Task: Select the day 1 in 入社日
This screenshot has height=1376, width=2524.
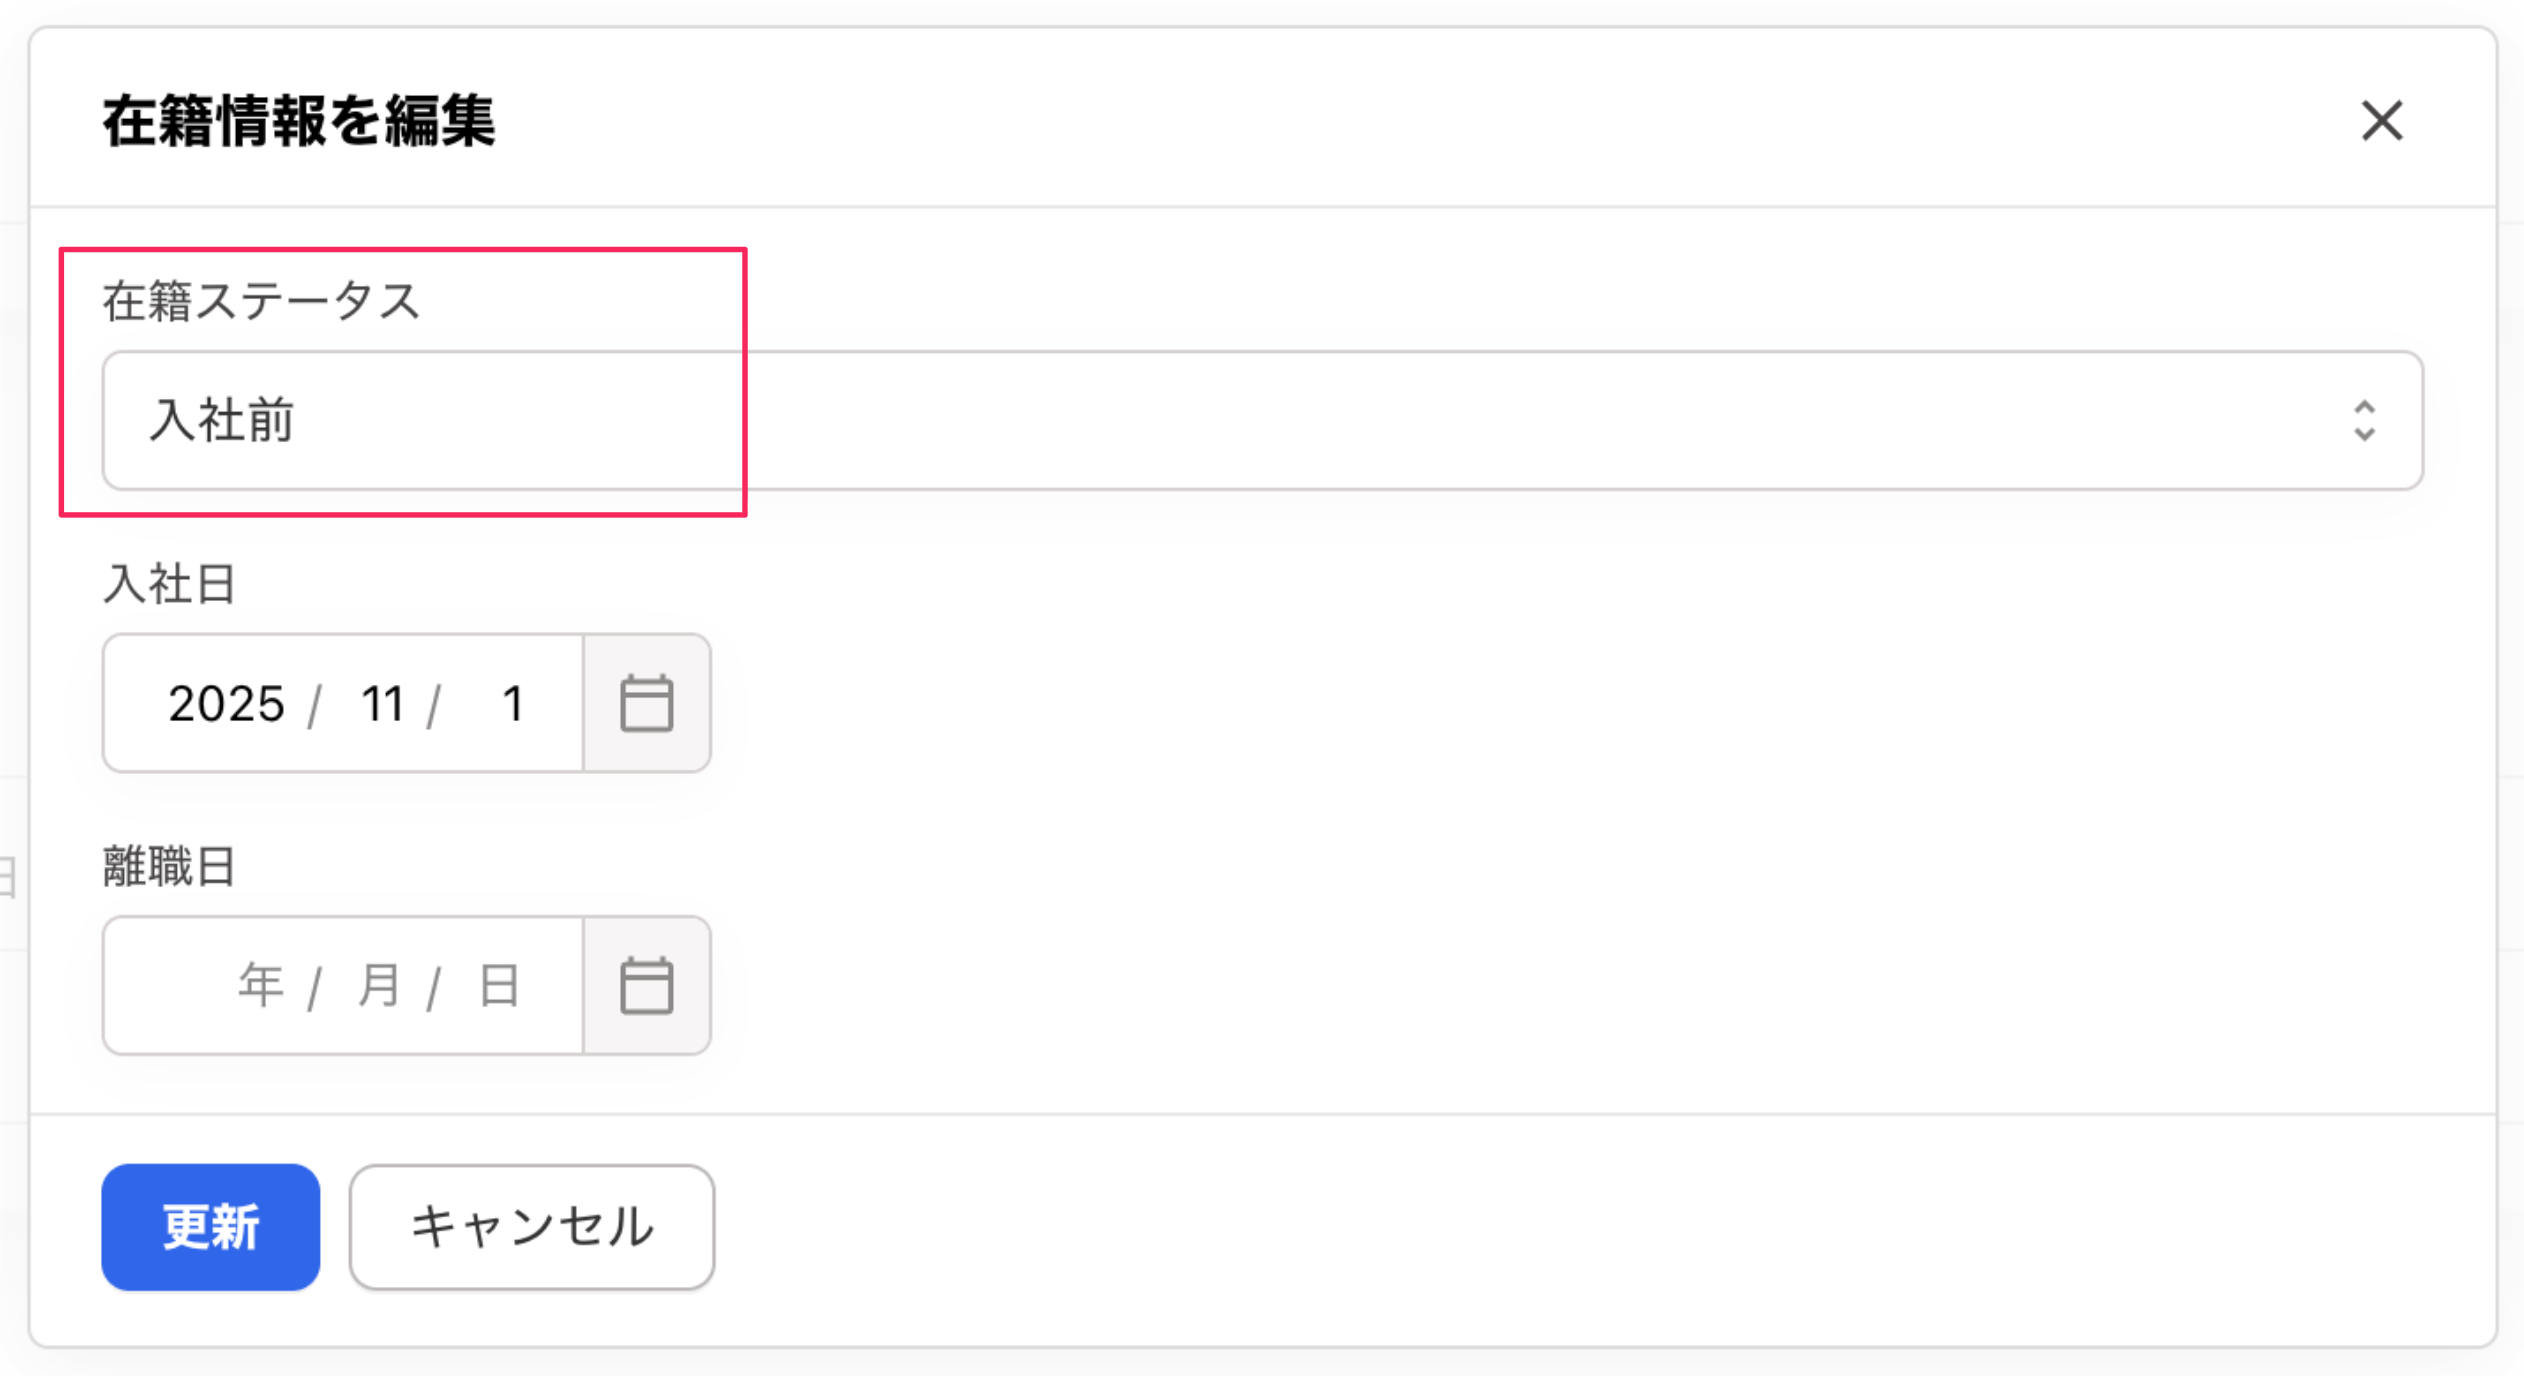Action: 513,704
